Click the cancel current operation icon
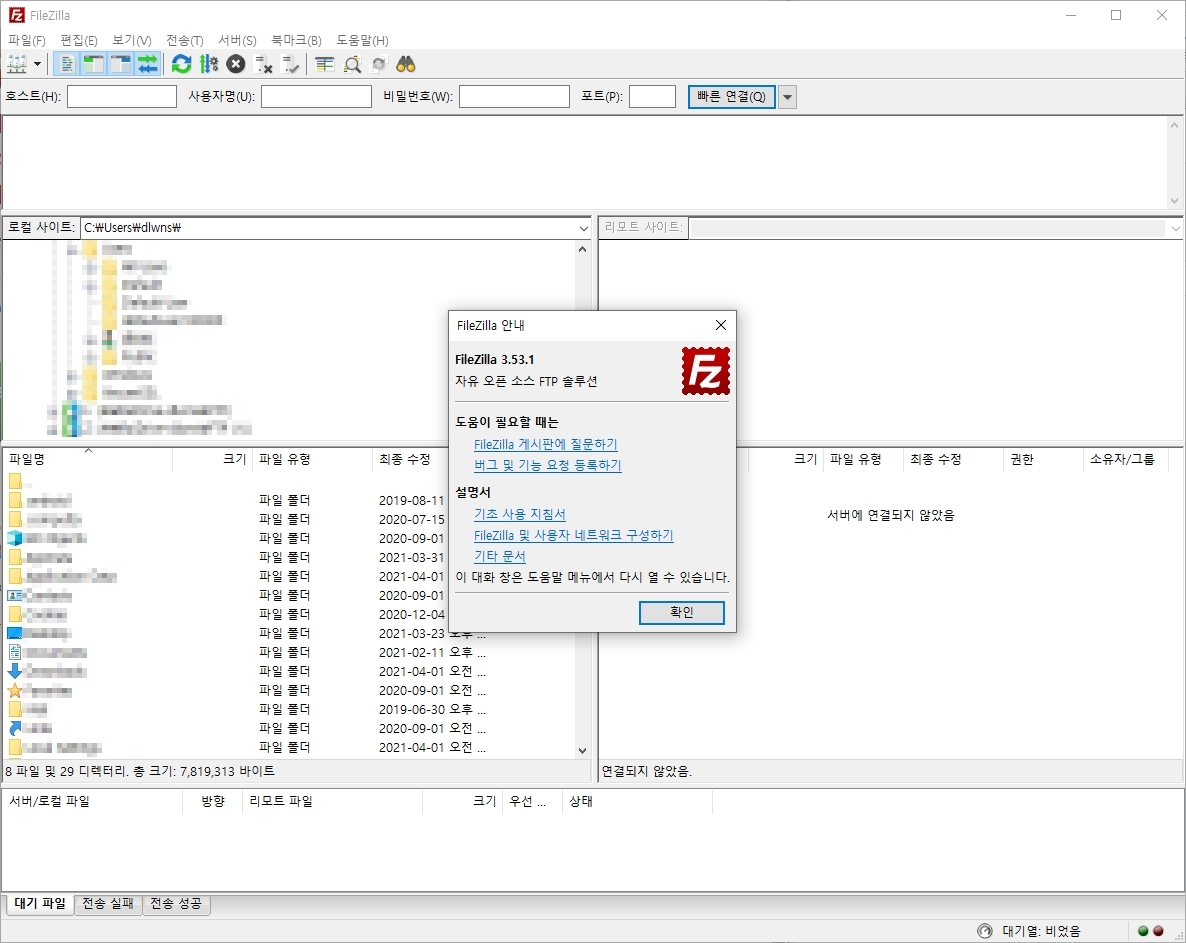Image resolution: width=1186 pixels, height=943 pixels. coord(236,64)
